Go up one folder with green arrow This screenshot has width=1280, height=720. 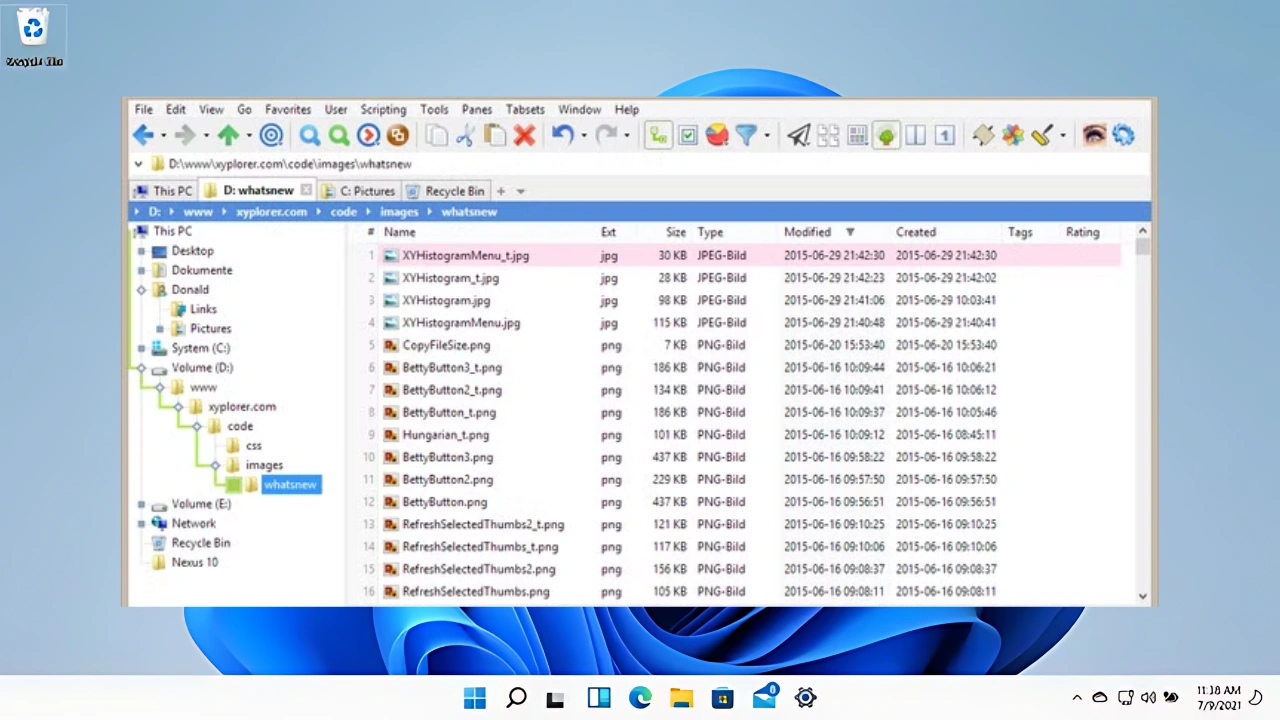coord(228,135)
